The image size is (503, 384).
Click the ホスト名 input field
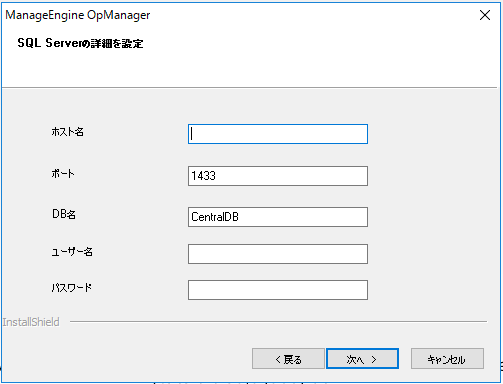(278, 134)
